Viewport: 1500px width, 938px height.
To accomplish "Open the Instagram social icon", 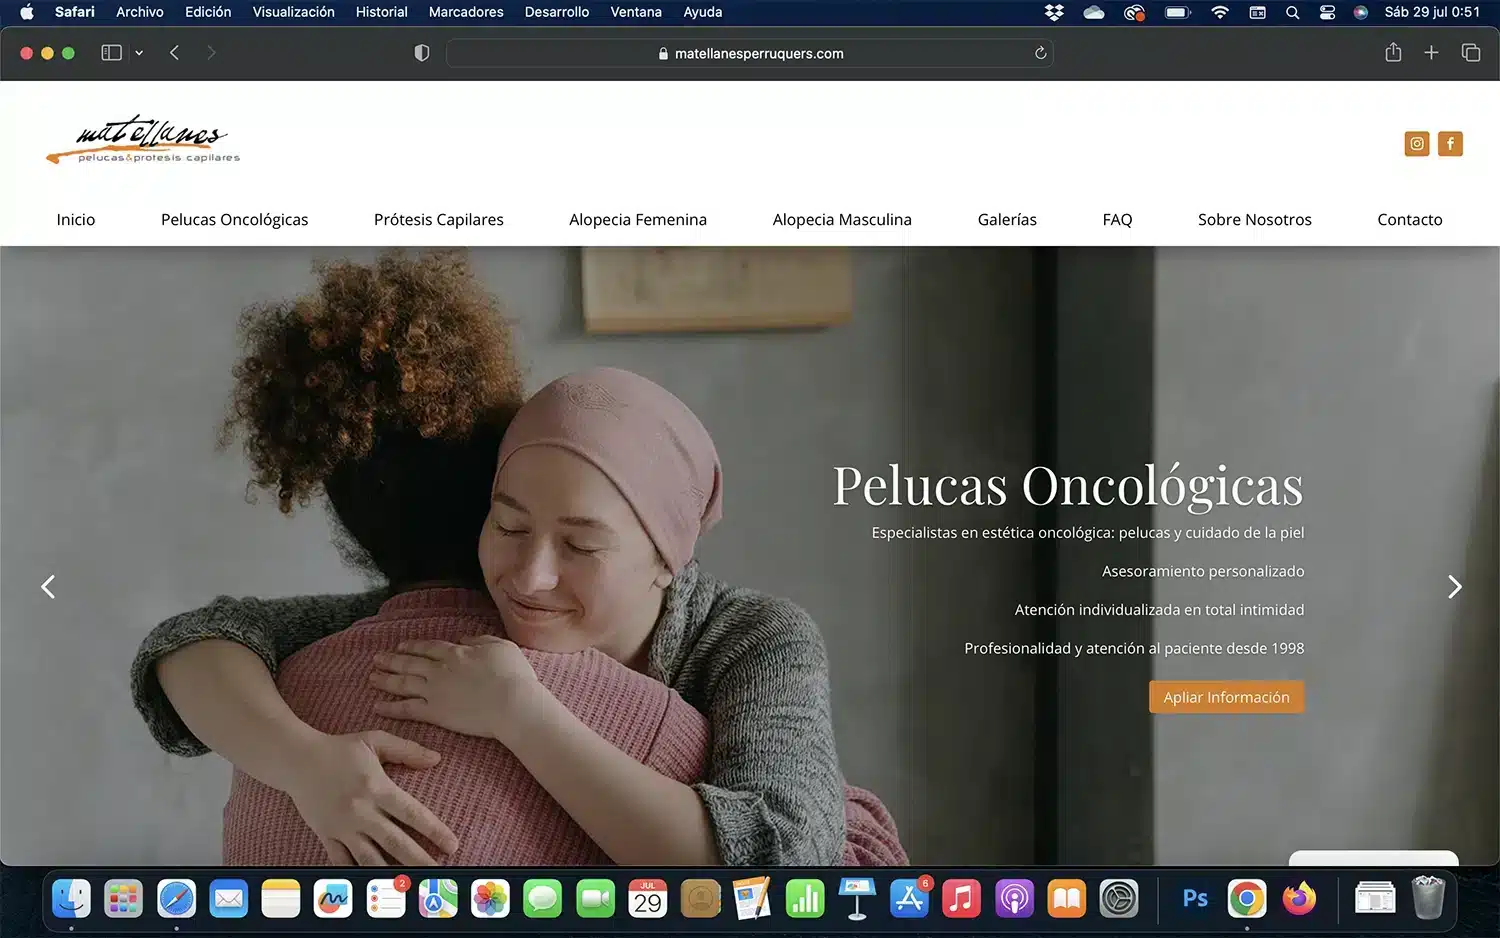I will [x=1416, y=144].
